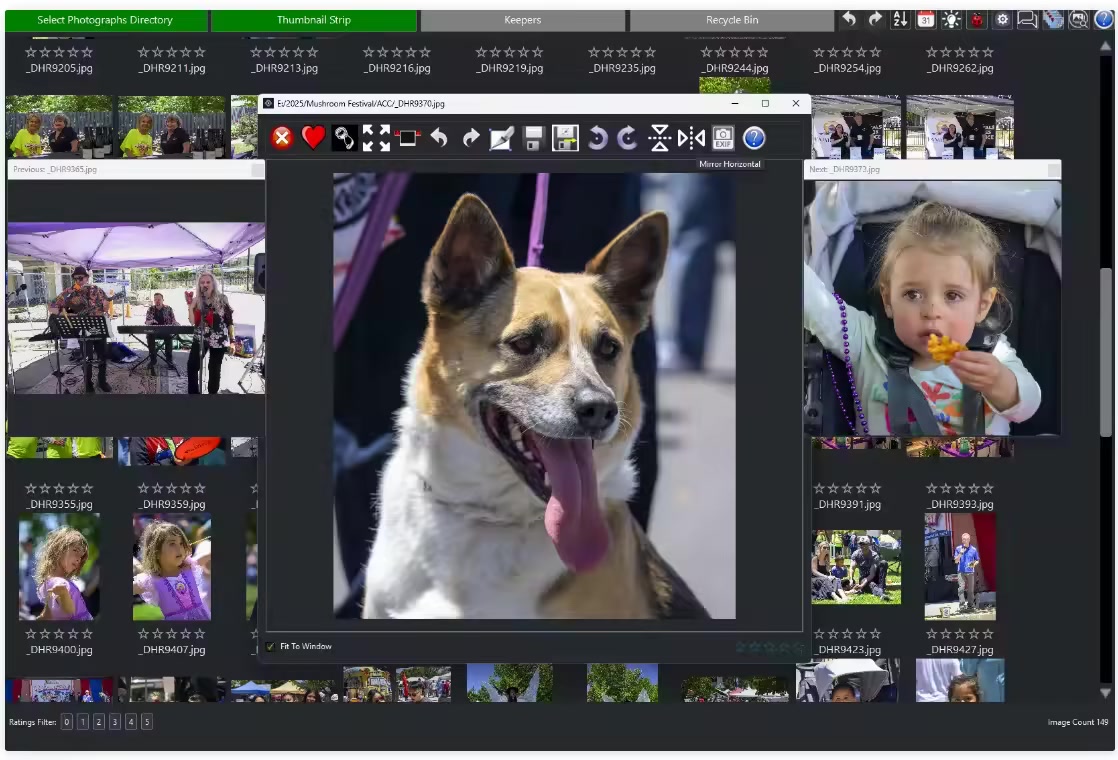Click the mirror vertical flip icon
Screen dimensions: 1118x760
pyautogui.click(x=659, y=138)
